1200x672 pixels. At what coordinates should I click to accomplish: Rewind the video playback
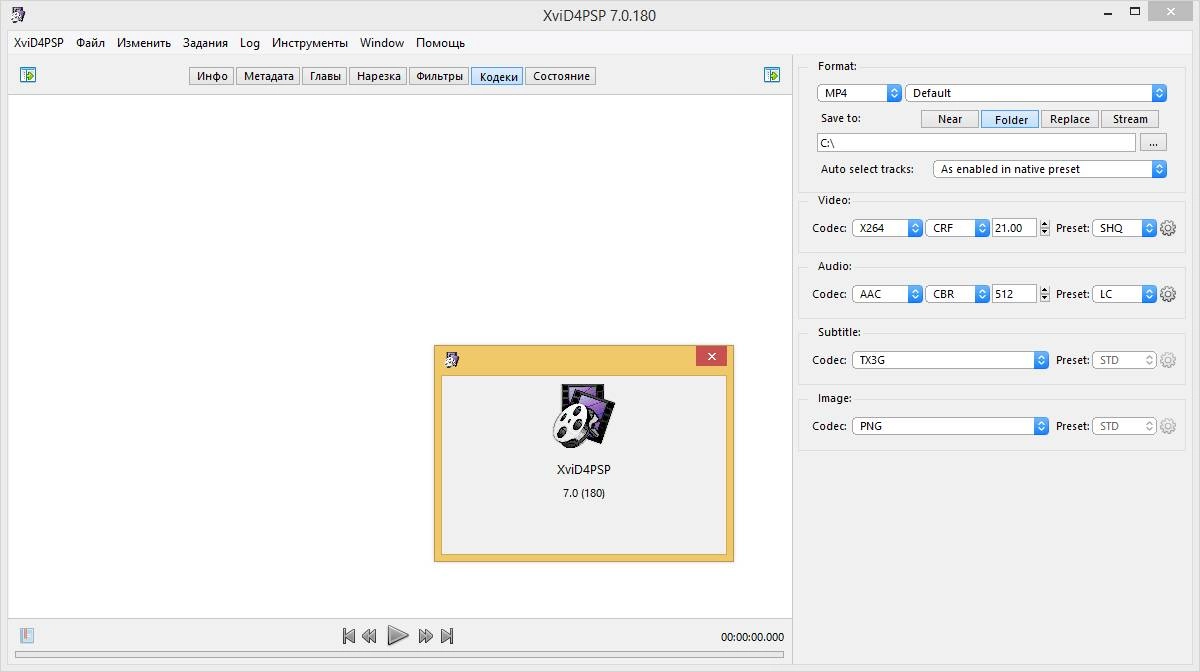pos(369,636)
